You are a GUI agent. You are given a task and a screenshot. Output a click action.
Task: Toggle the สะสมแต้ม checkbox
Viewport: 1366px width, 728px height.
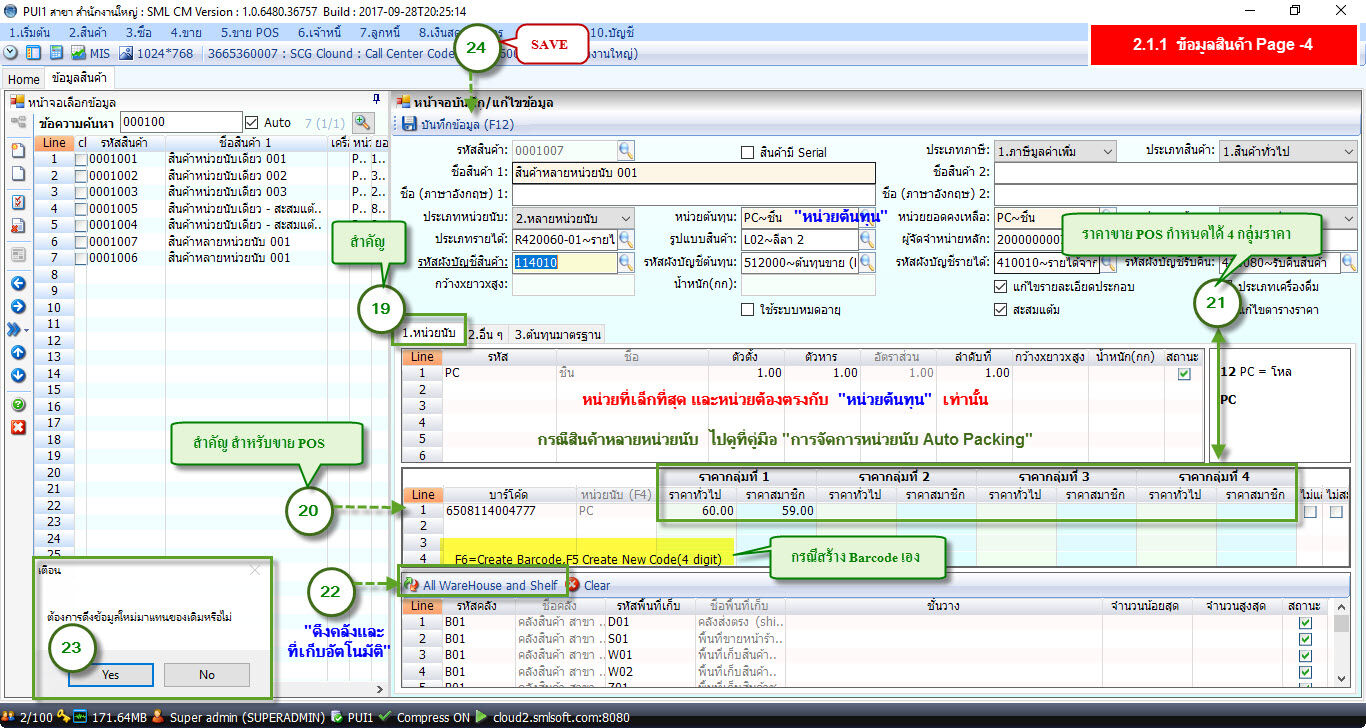1001,310
